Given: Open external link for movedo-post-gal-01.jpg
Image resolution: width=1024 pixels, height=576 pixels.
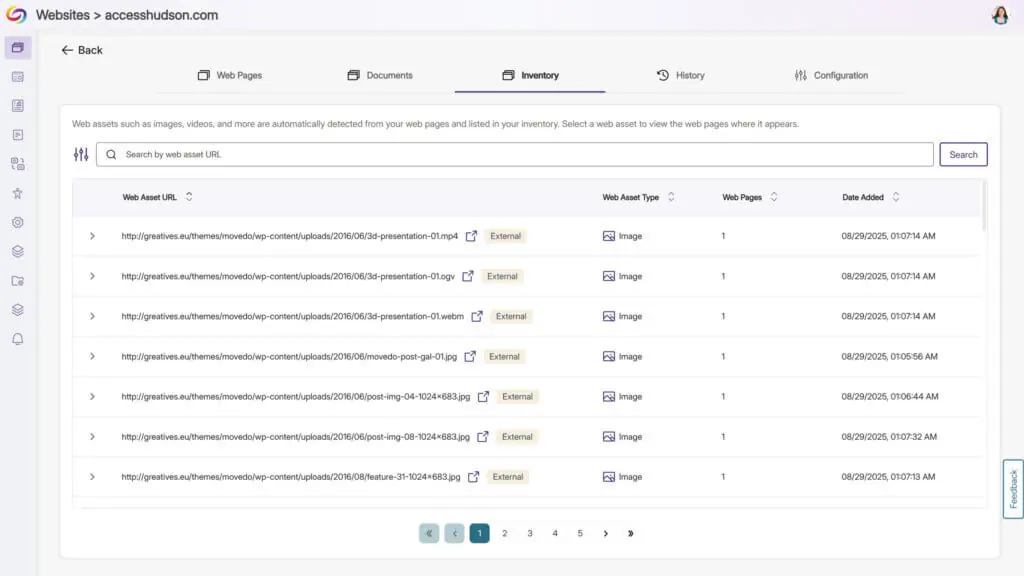Looking at the screenshot, I should pyautogui.click(x=469, y=356).
